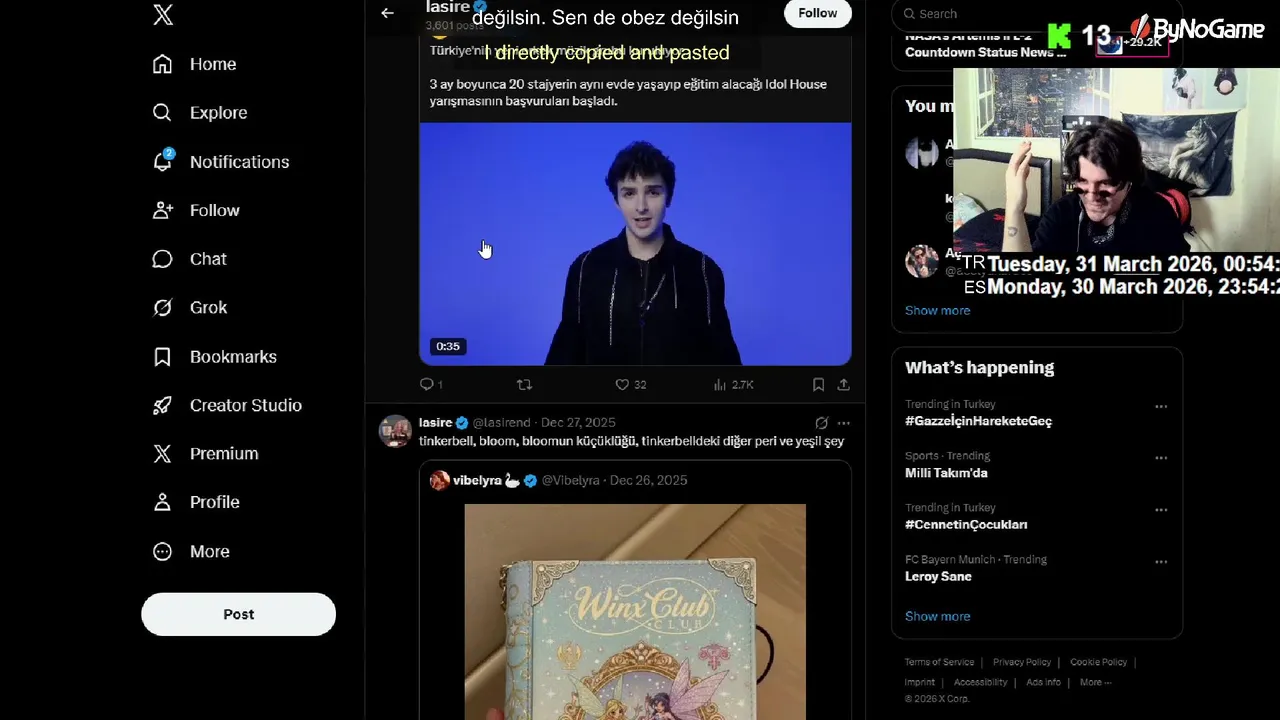The width and height of the screenshot is (1280, 720).
Task: Show more trends in What's happening
Action: tap(937, 616)
